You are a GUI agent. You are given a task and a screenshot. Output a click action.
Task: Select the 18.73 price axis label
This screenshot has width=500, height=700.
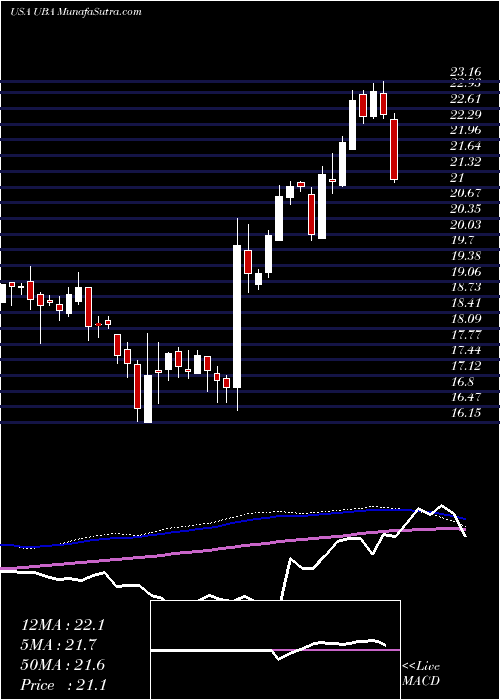tap(465, 288)
